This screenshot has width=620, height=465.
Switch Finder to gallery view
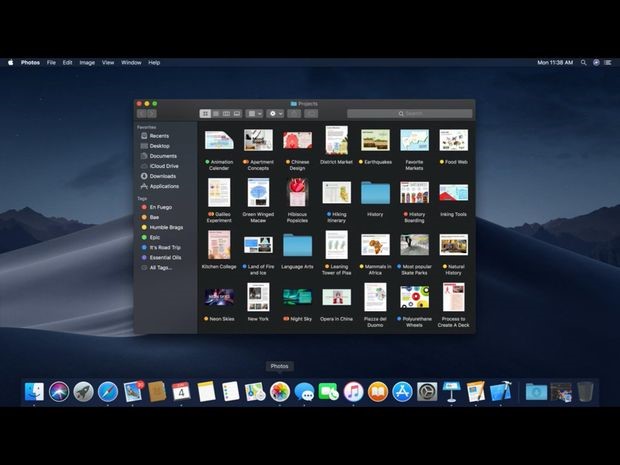(237, 114)
